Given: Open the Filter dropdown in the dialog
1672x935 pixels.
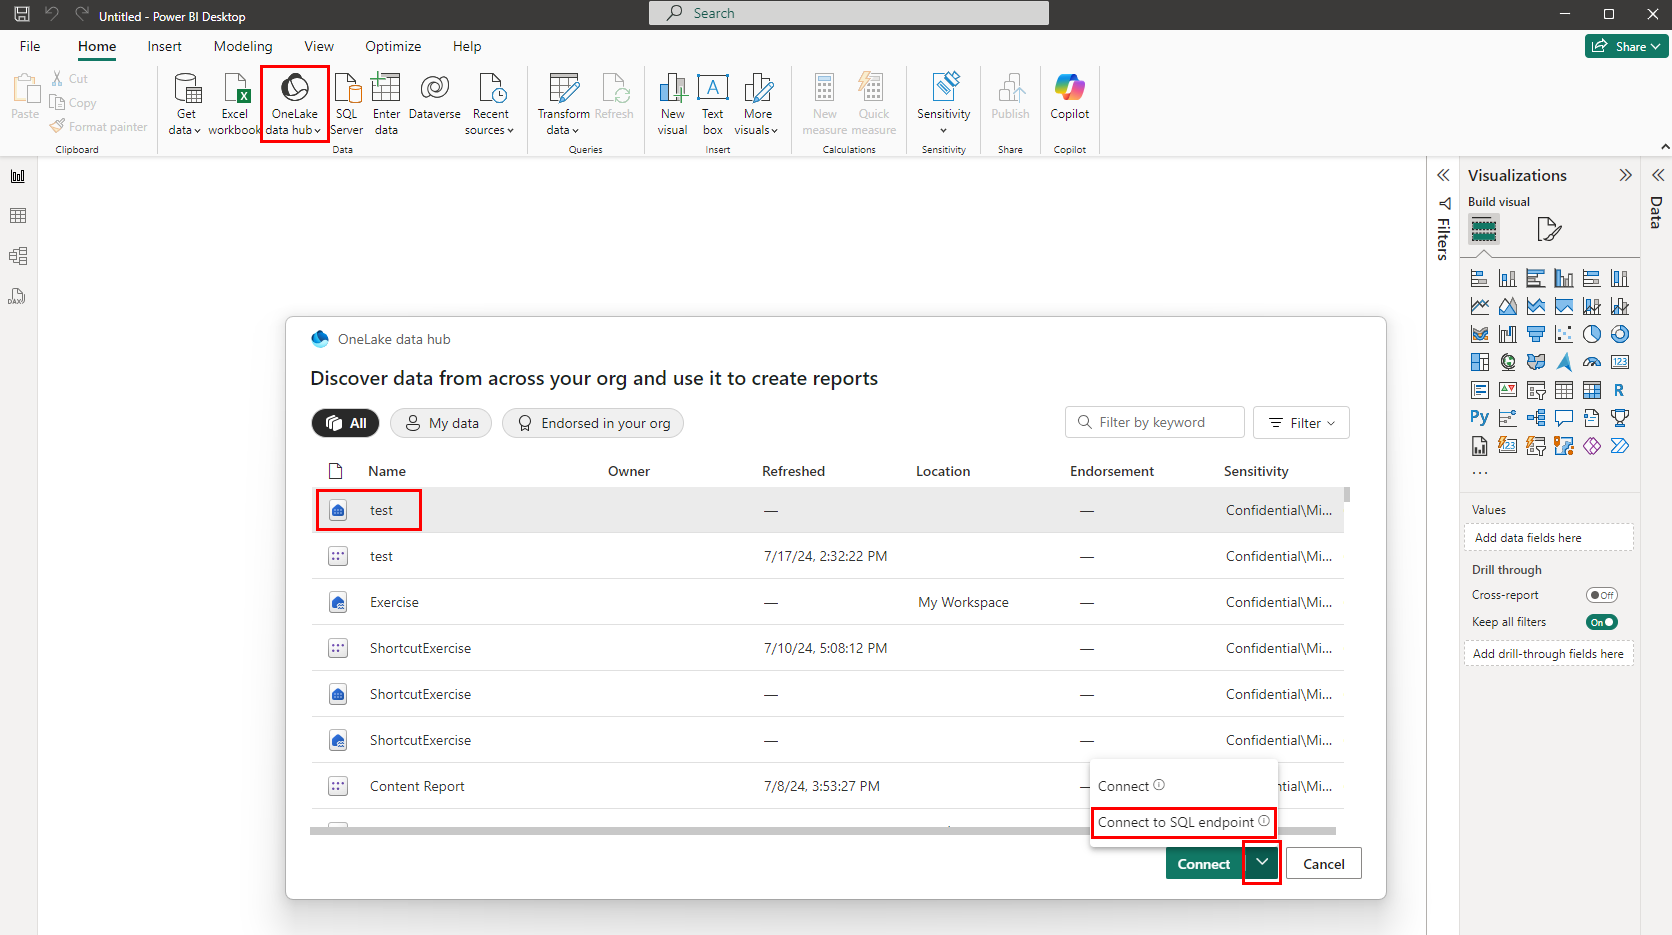Looking at the screenshot, I should click(x=1301, y=422).
